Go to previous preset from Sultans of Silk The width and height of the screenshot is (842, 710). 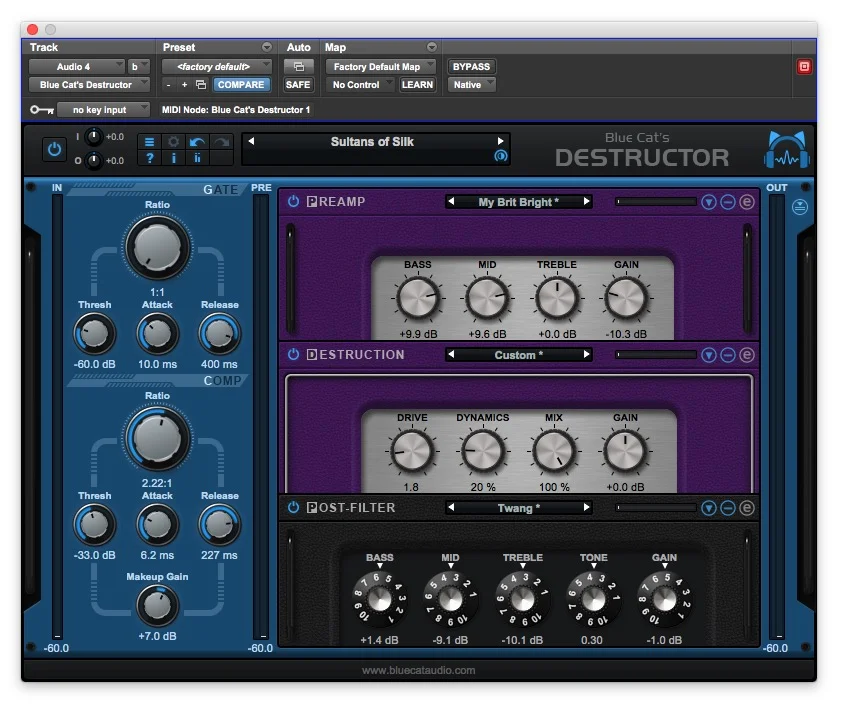tap(251, 141)
